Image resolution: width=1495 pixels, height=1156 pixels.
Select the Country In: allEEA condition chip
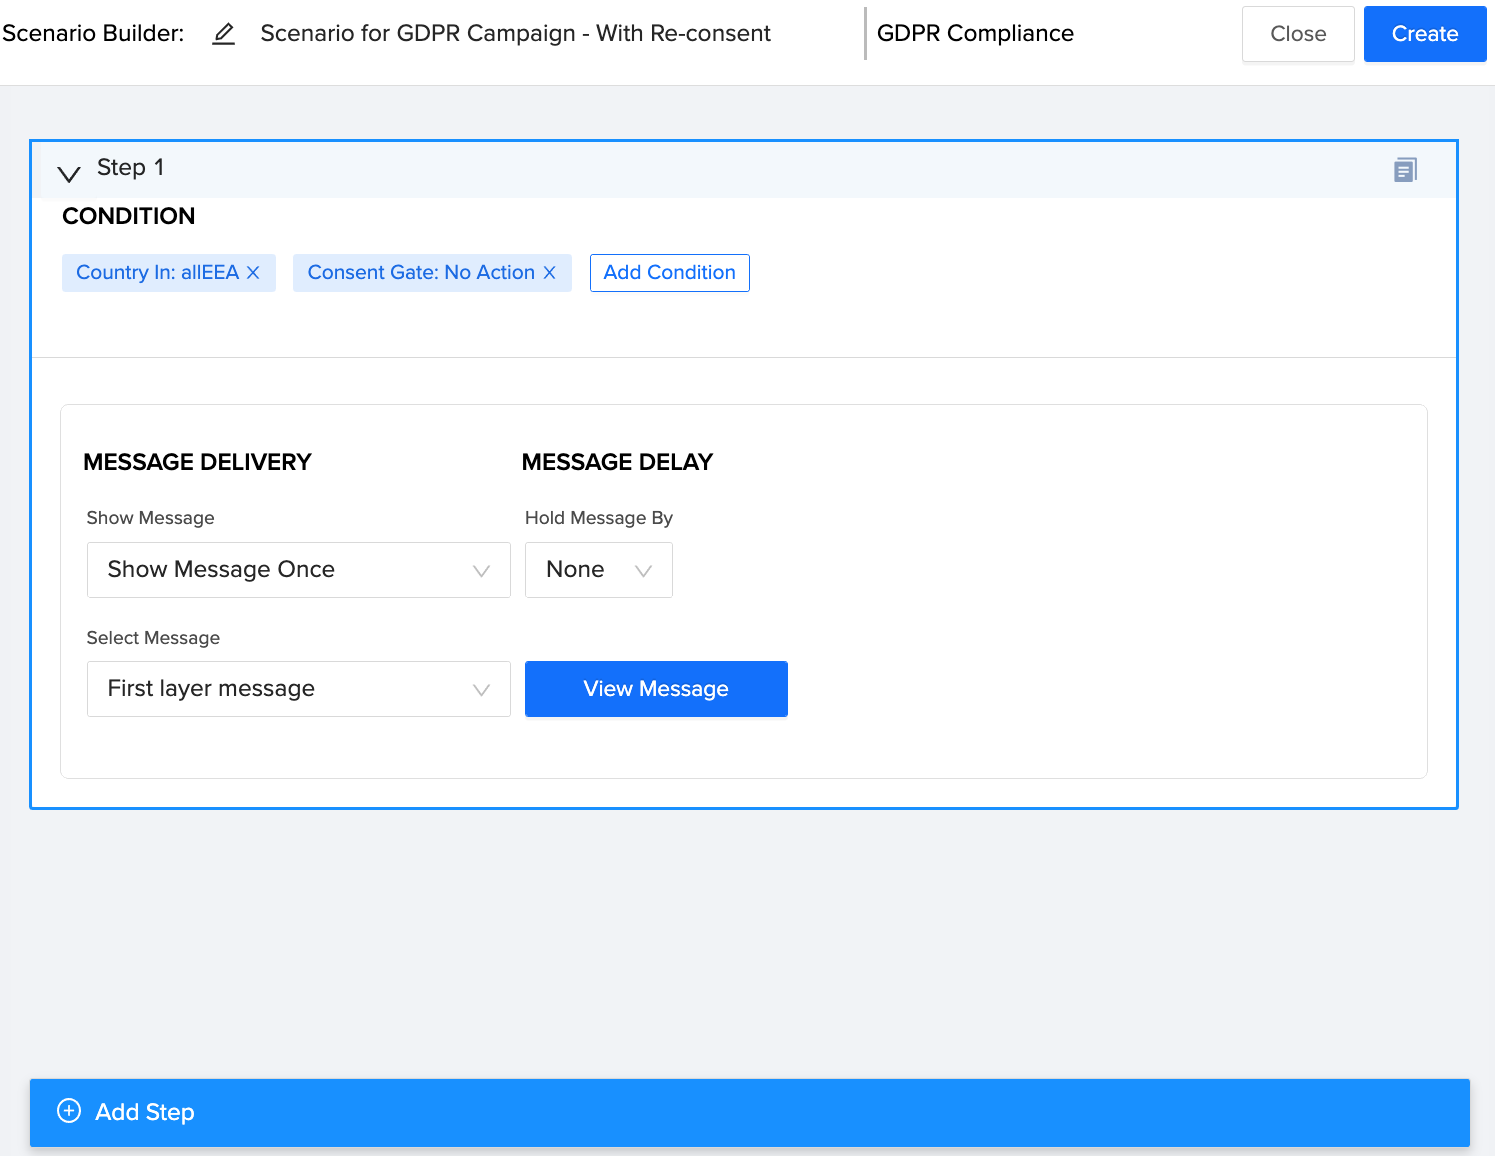[155, 272]
